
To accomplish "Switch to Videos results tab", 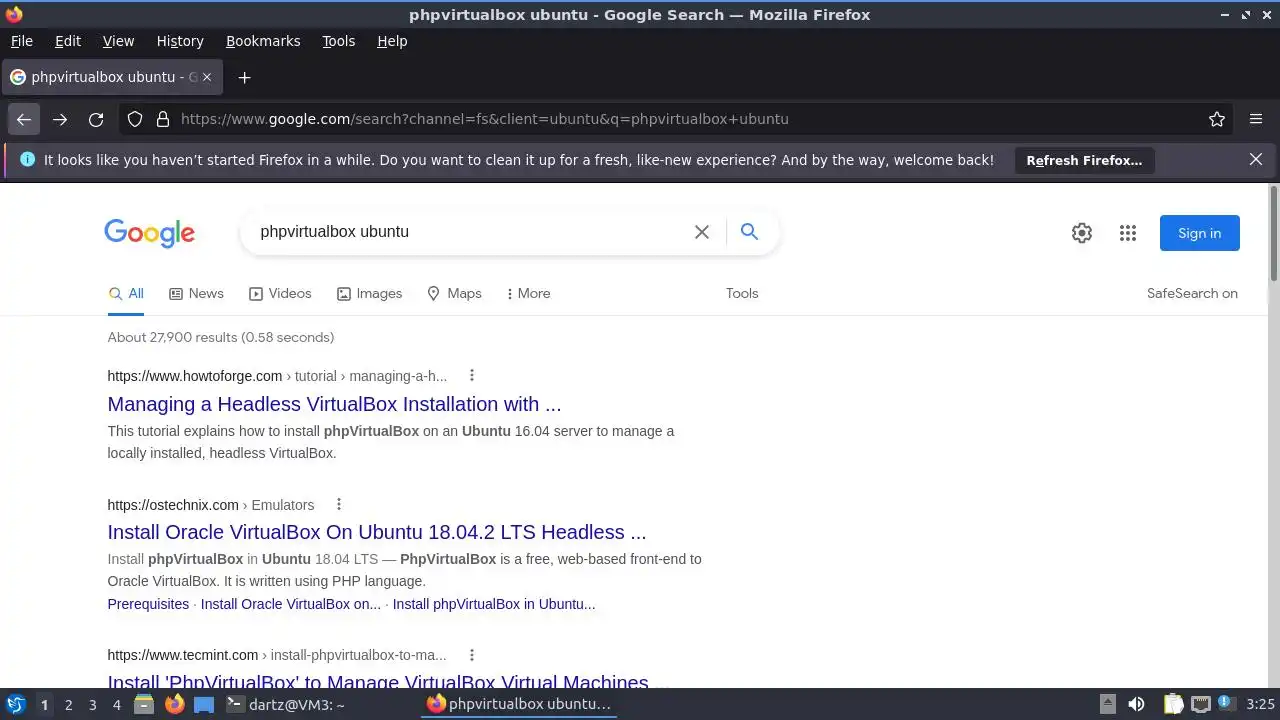I will (x=280, y=293).
